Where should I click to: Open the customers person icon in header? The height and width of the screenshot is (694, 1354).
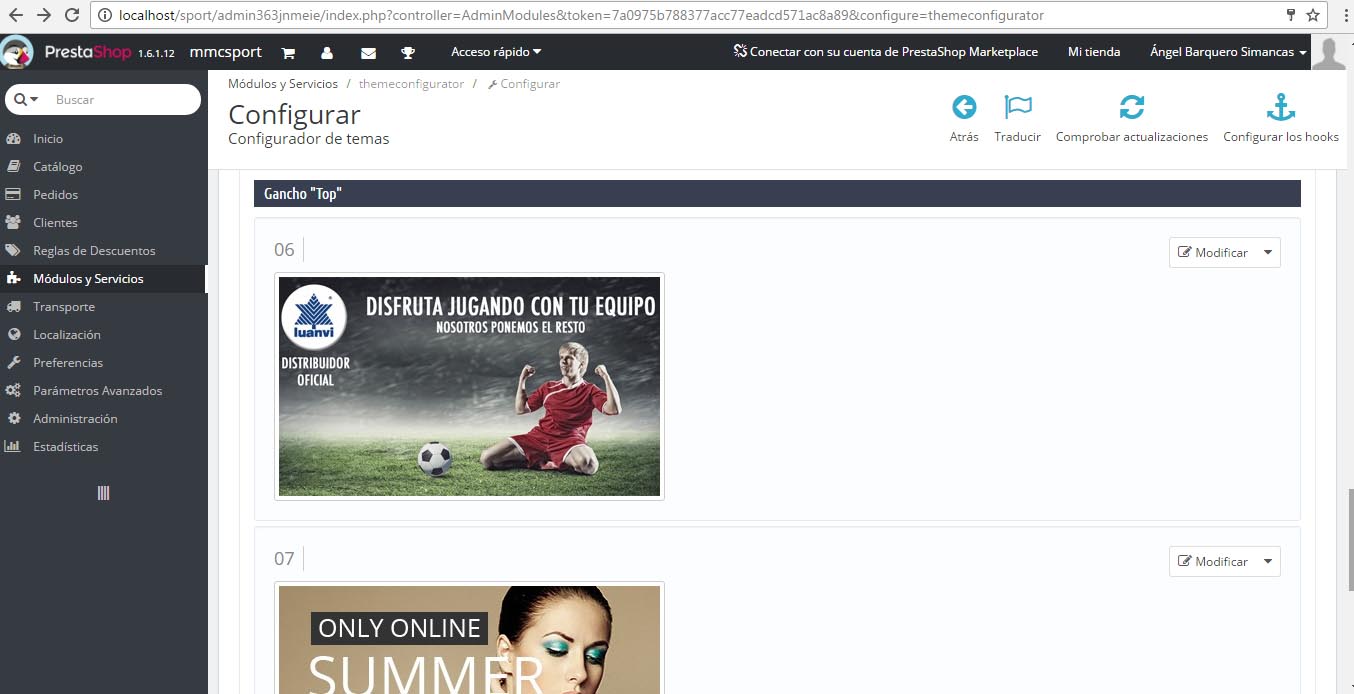tap(327, 52)
